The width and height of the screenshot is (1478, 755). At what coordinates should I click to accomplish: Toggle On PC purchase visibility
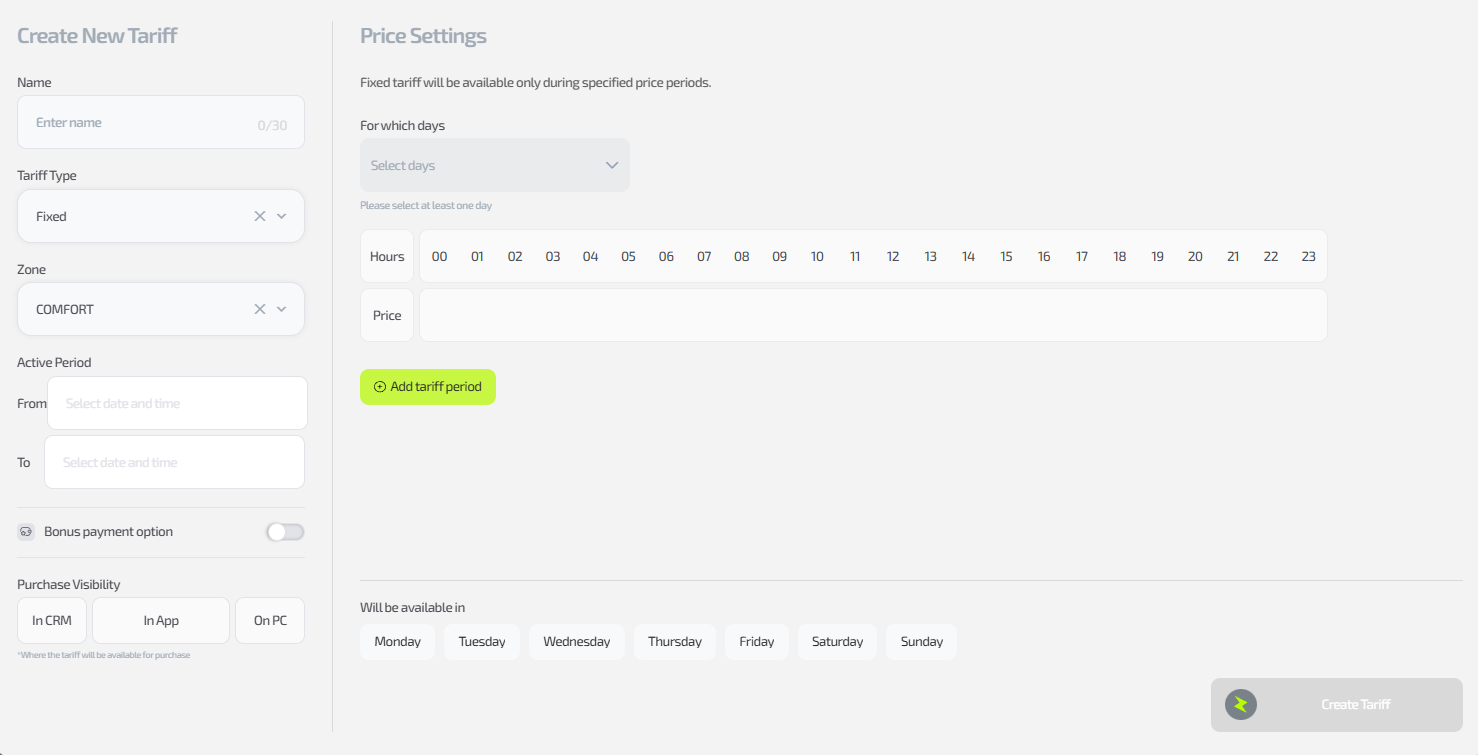(x=270, y=621)
